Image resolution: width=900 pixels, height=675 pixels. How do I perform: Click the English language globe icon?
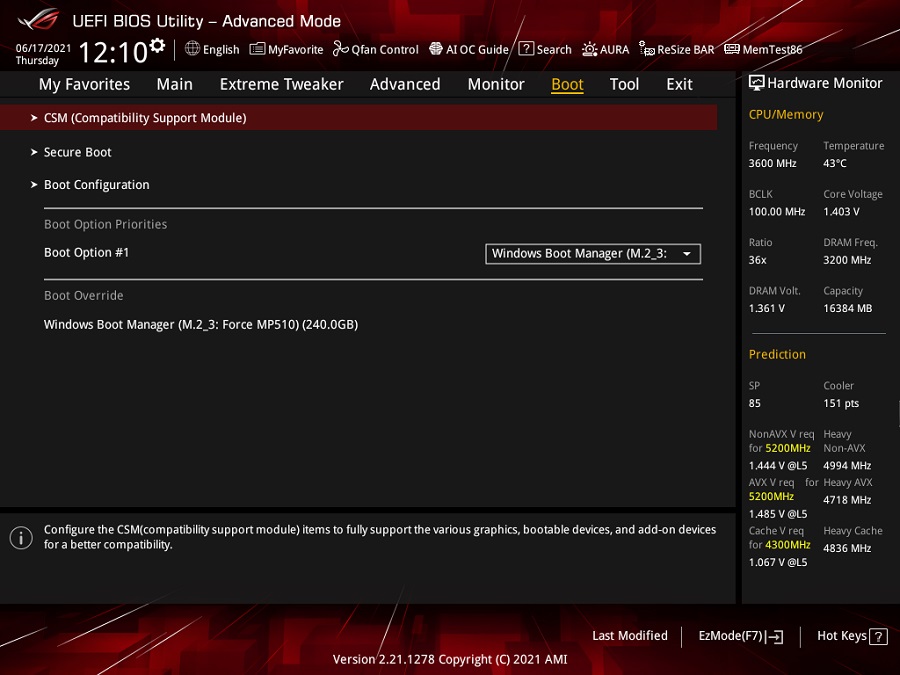click(x=192, y=49)
